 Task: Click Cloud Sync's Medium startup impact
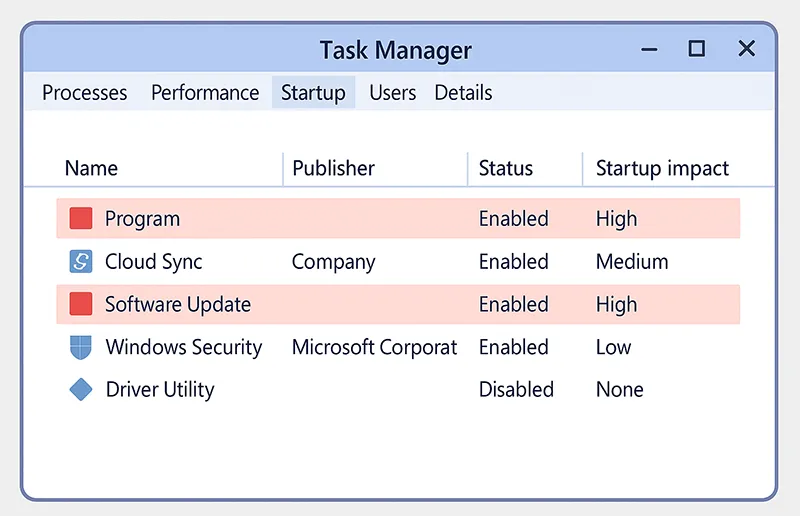pos(632,262)
